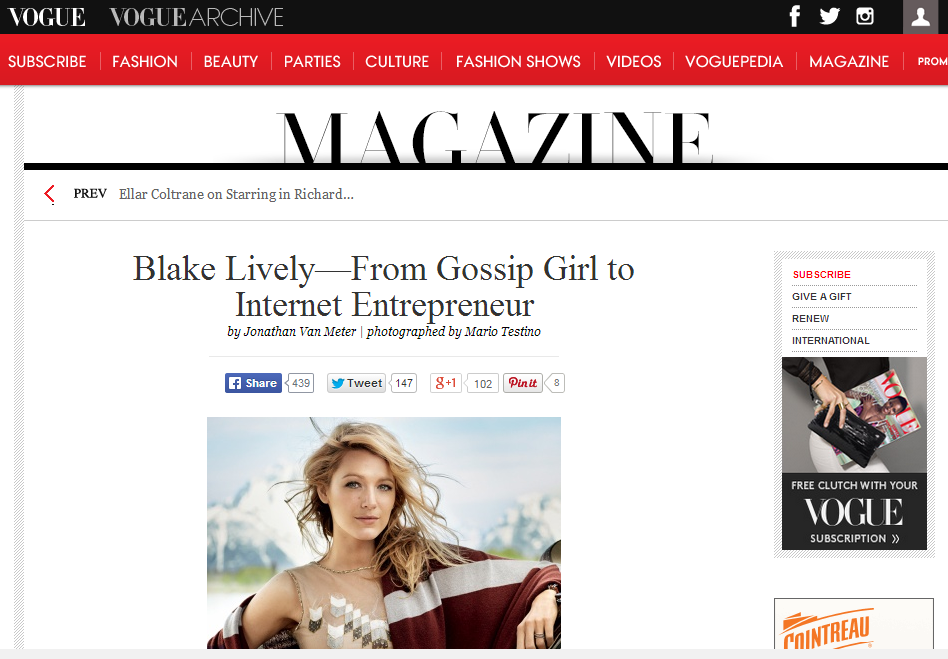This screenshot has width=948, height=659.
Task: Click the PREV label
Action: [x=90, y=193]
